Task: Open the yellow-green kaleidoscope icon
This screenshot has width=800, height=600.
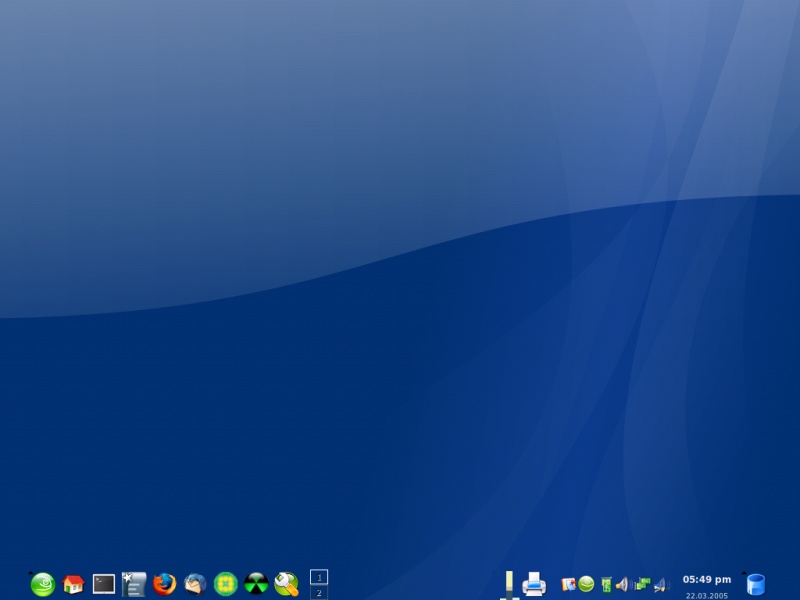Action: 226,584
